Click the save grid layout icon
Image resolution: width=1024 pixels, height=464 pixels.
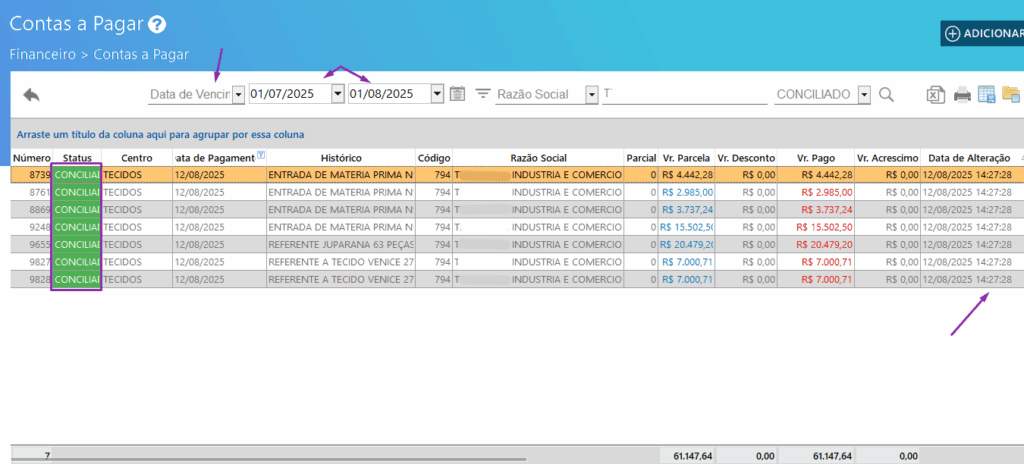point(986,95)
